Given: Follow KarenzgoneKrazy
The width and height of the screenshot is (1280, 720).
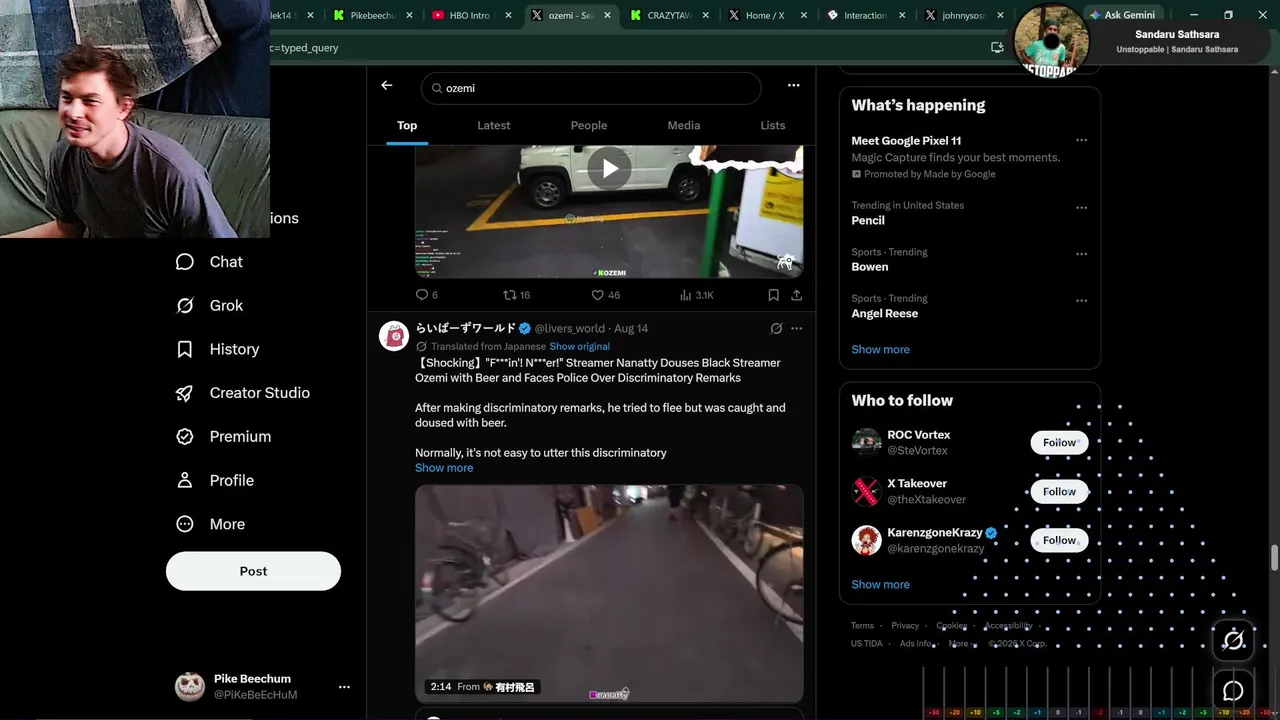Looking at the screenshot, I should pyautogui.click(x=1059, y=541).
